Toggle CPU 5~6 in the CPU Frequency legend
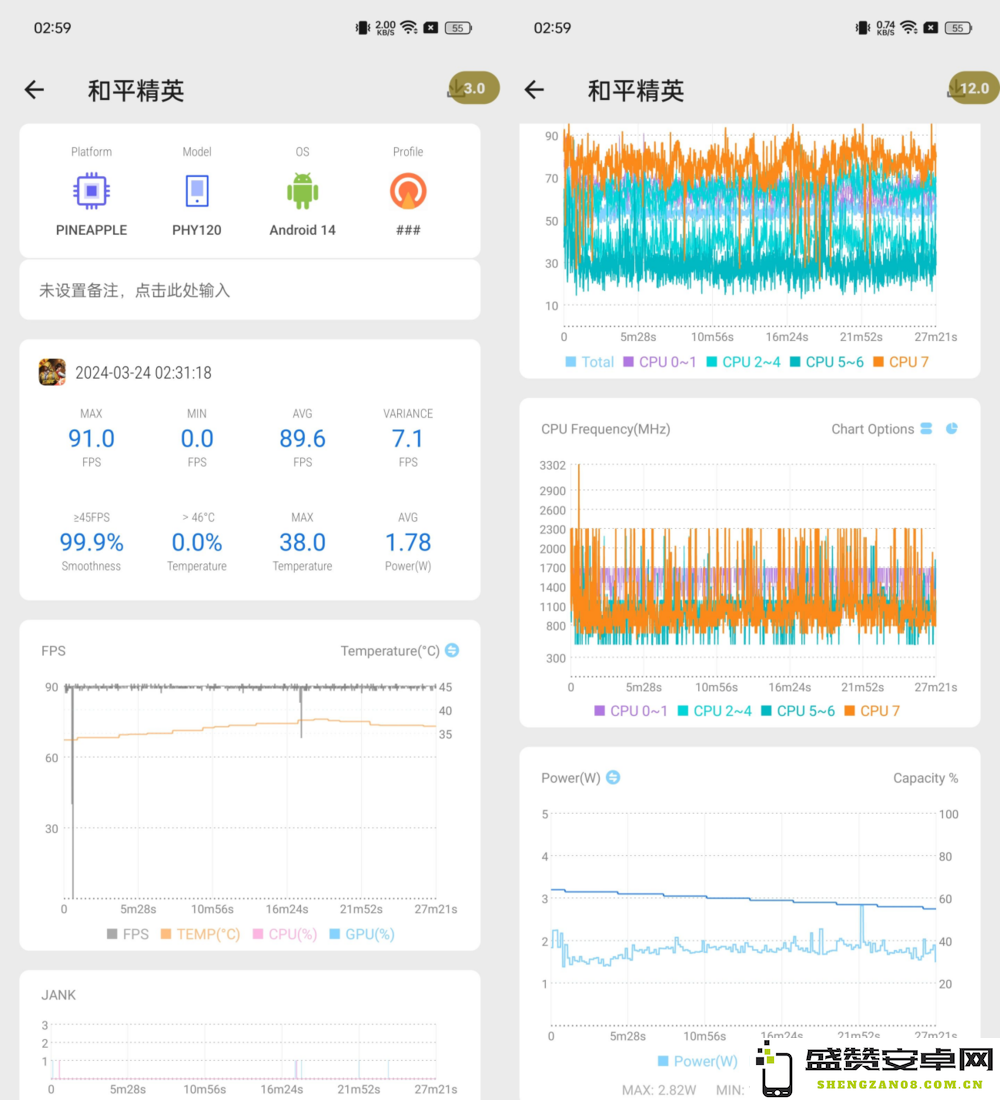Screen dimensions: 1000x1100 tap(798, 711)
